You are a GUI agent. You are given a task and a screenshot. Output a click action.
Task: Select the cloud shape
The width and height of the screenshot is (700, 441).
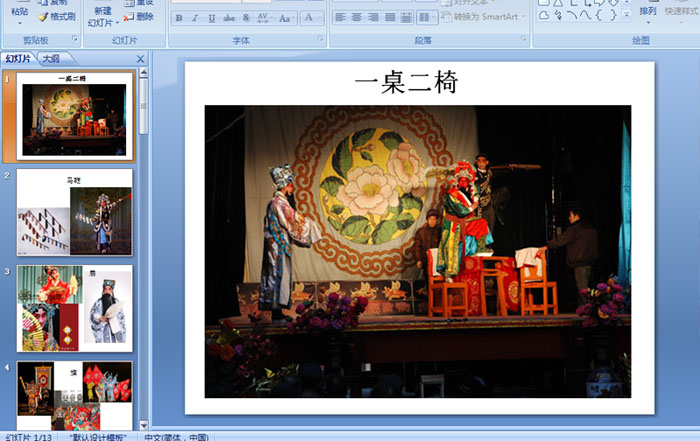tap(544, 15)
